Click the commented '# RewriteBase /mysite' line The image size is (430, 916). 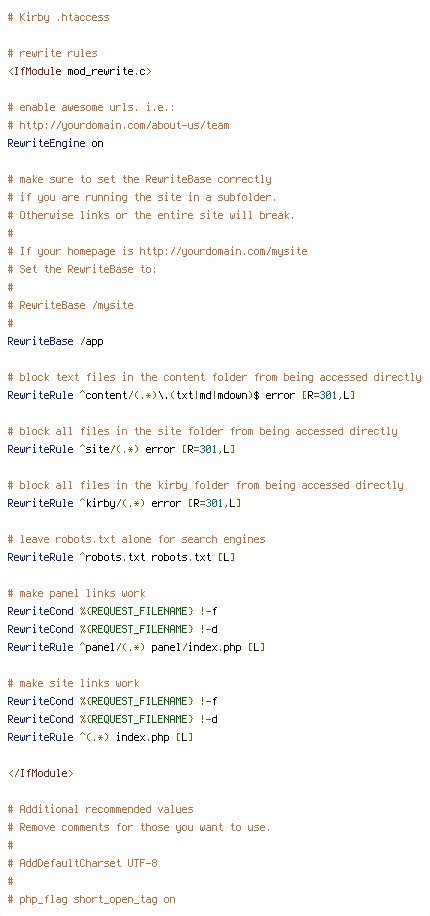click(71, 305)
